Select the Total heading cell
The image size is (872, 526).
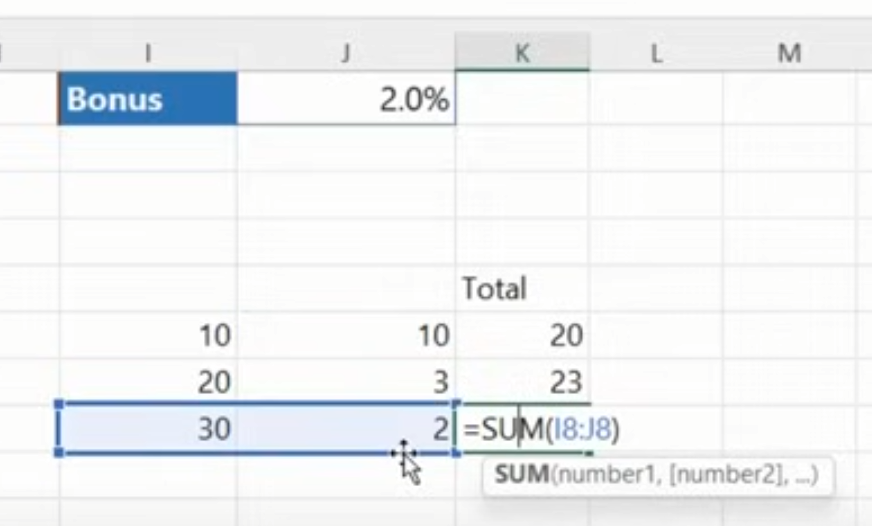(521, 289)
